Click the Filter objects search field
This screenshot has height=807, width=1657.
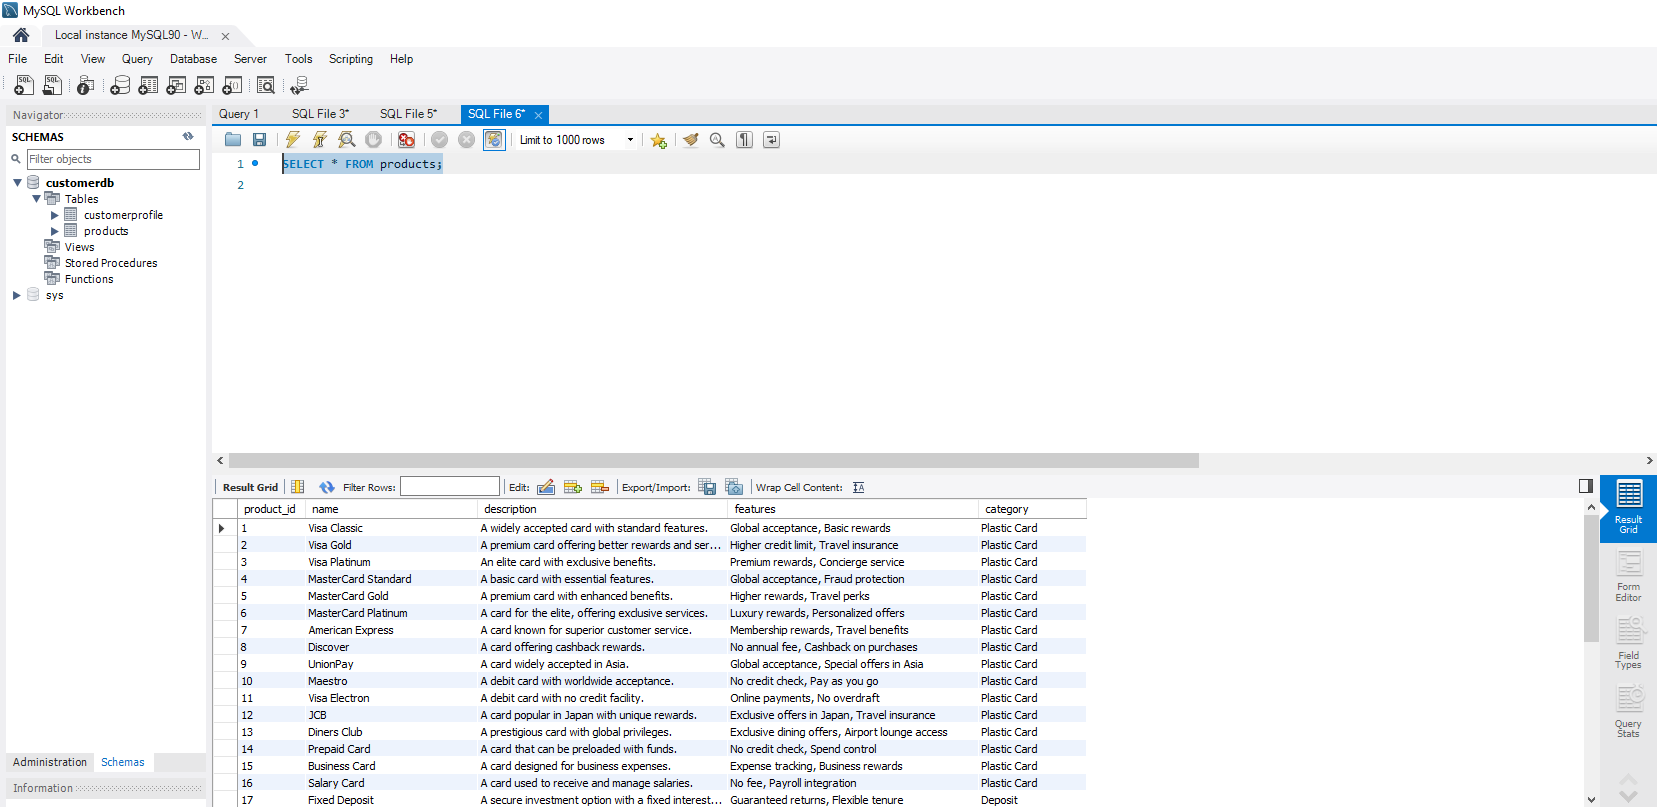pos(113,159)
